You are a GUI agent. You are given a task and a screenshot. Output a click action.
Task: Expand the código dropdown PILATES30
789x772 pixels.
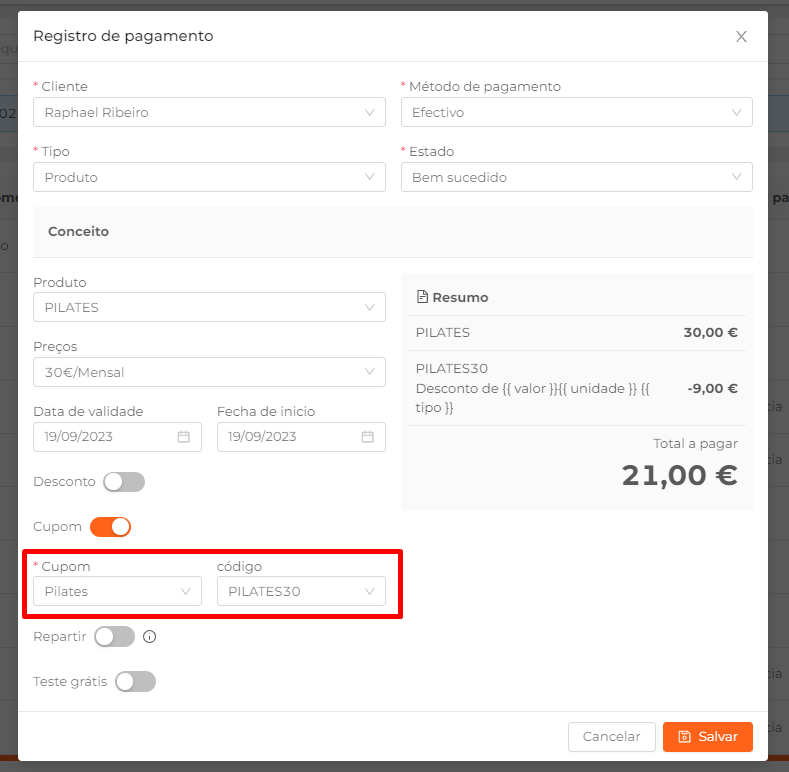[301, 591]
